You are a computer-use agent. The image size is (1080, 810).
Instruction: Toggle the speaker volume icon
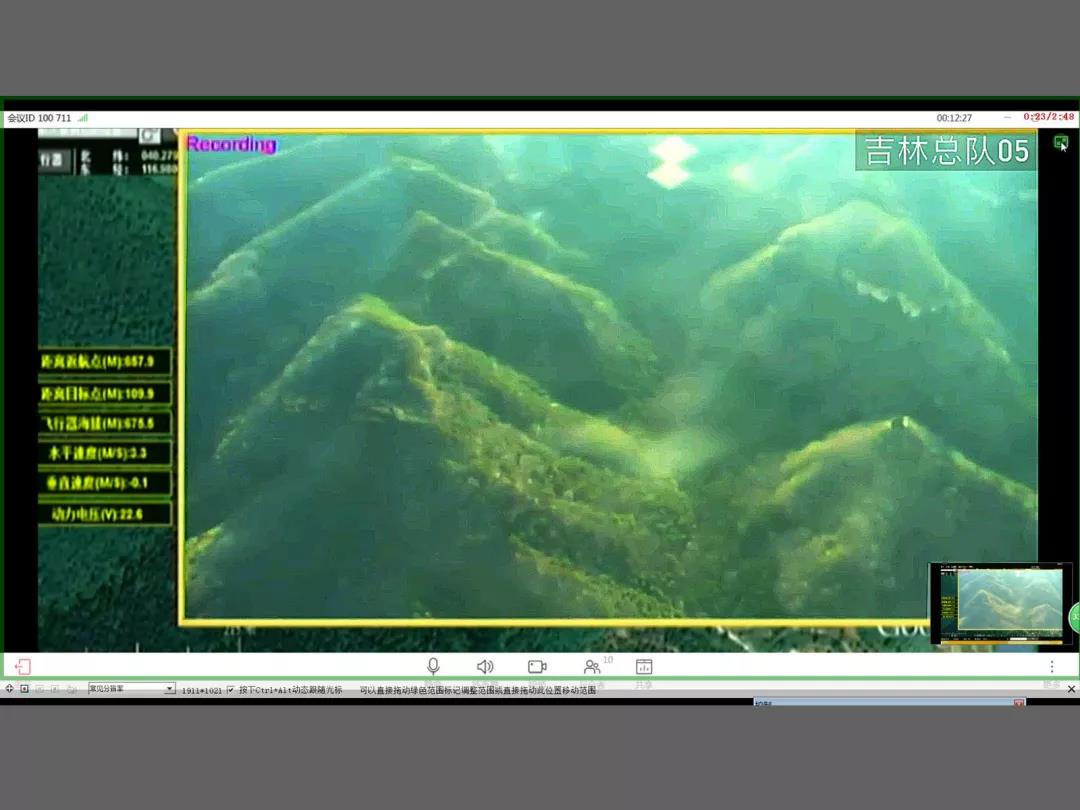click(x=485, y=666)
